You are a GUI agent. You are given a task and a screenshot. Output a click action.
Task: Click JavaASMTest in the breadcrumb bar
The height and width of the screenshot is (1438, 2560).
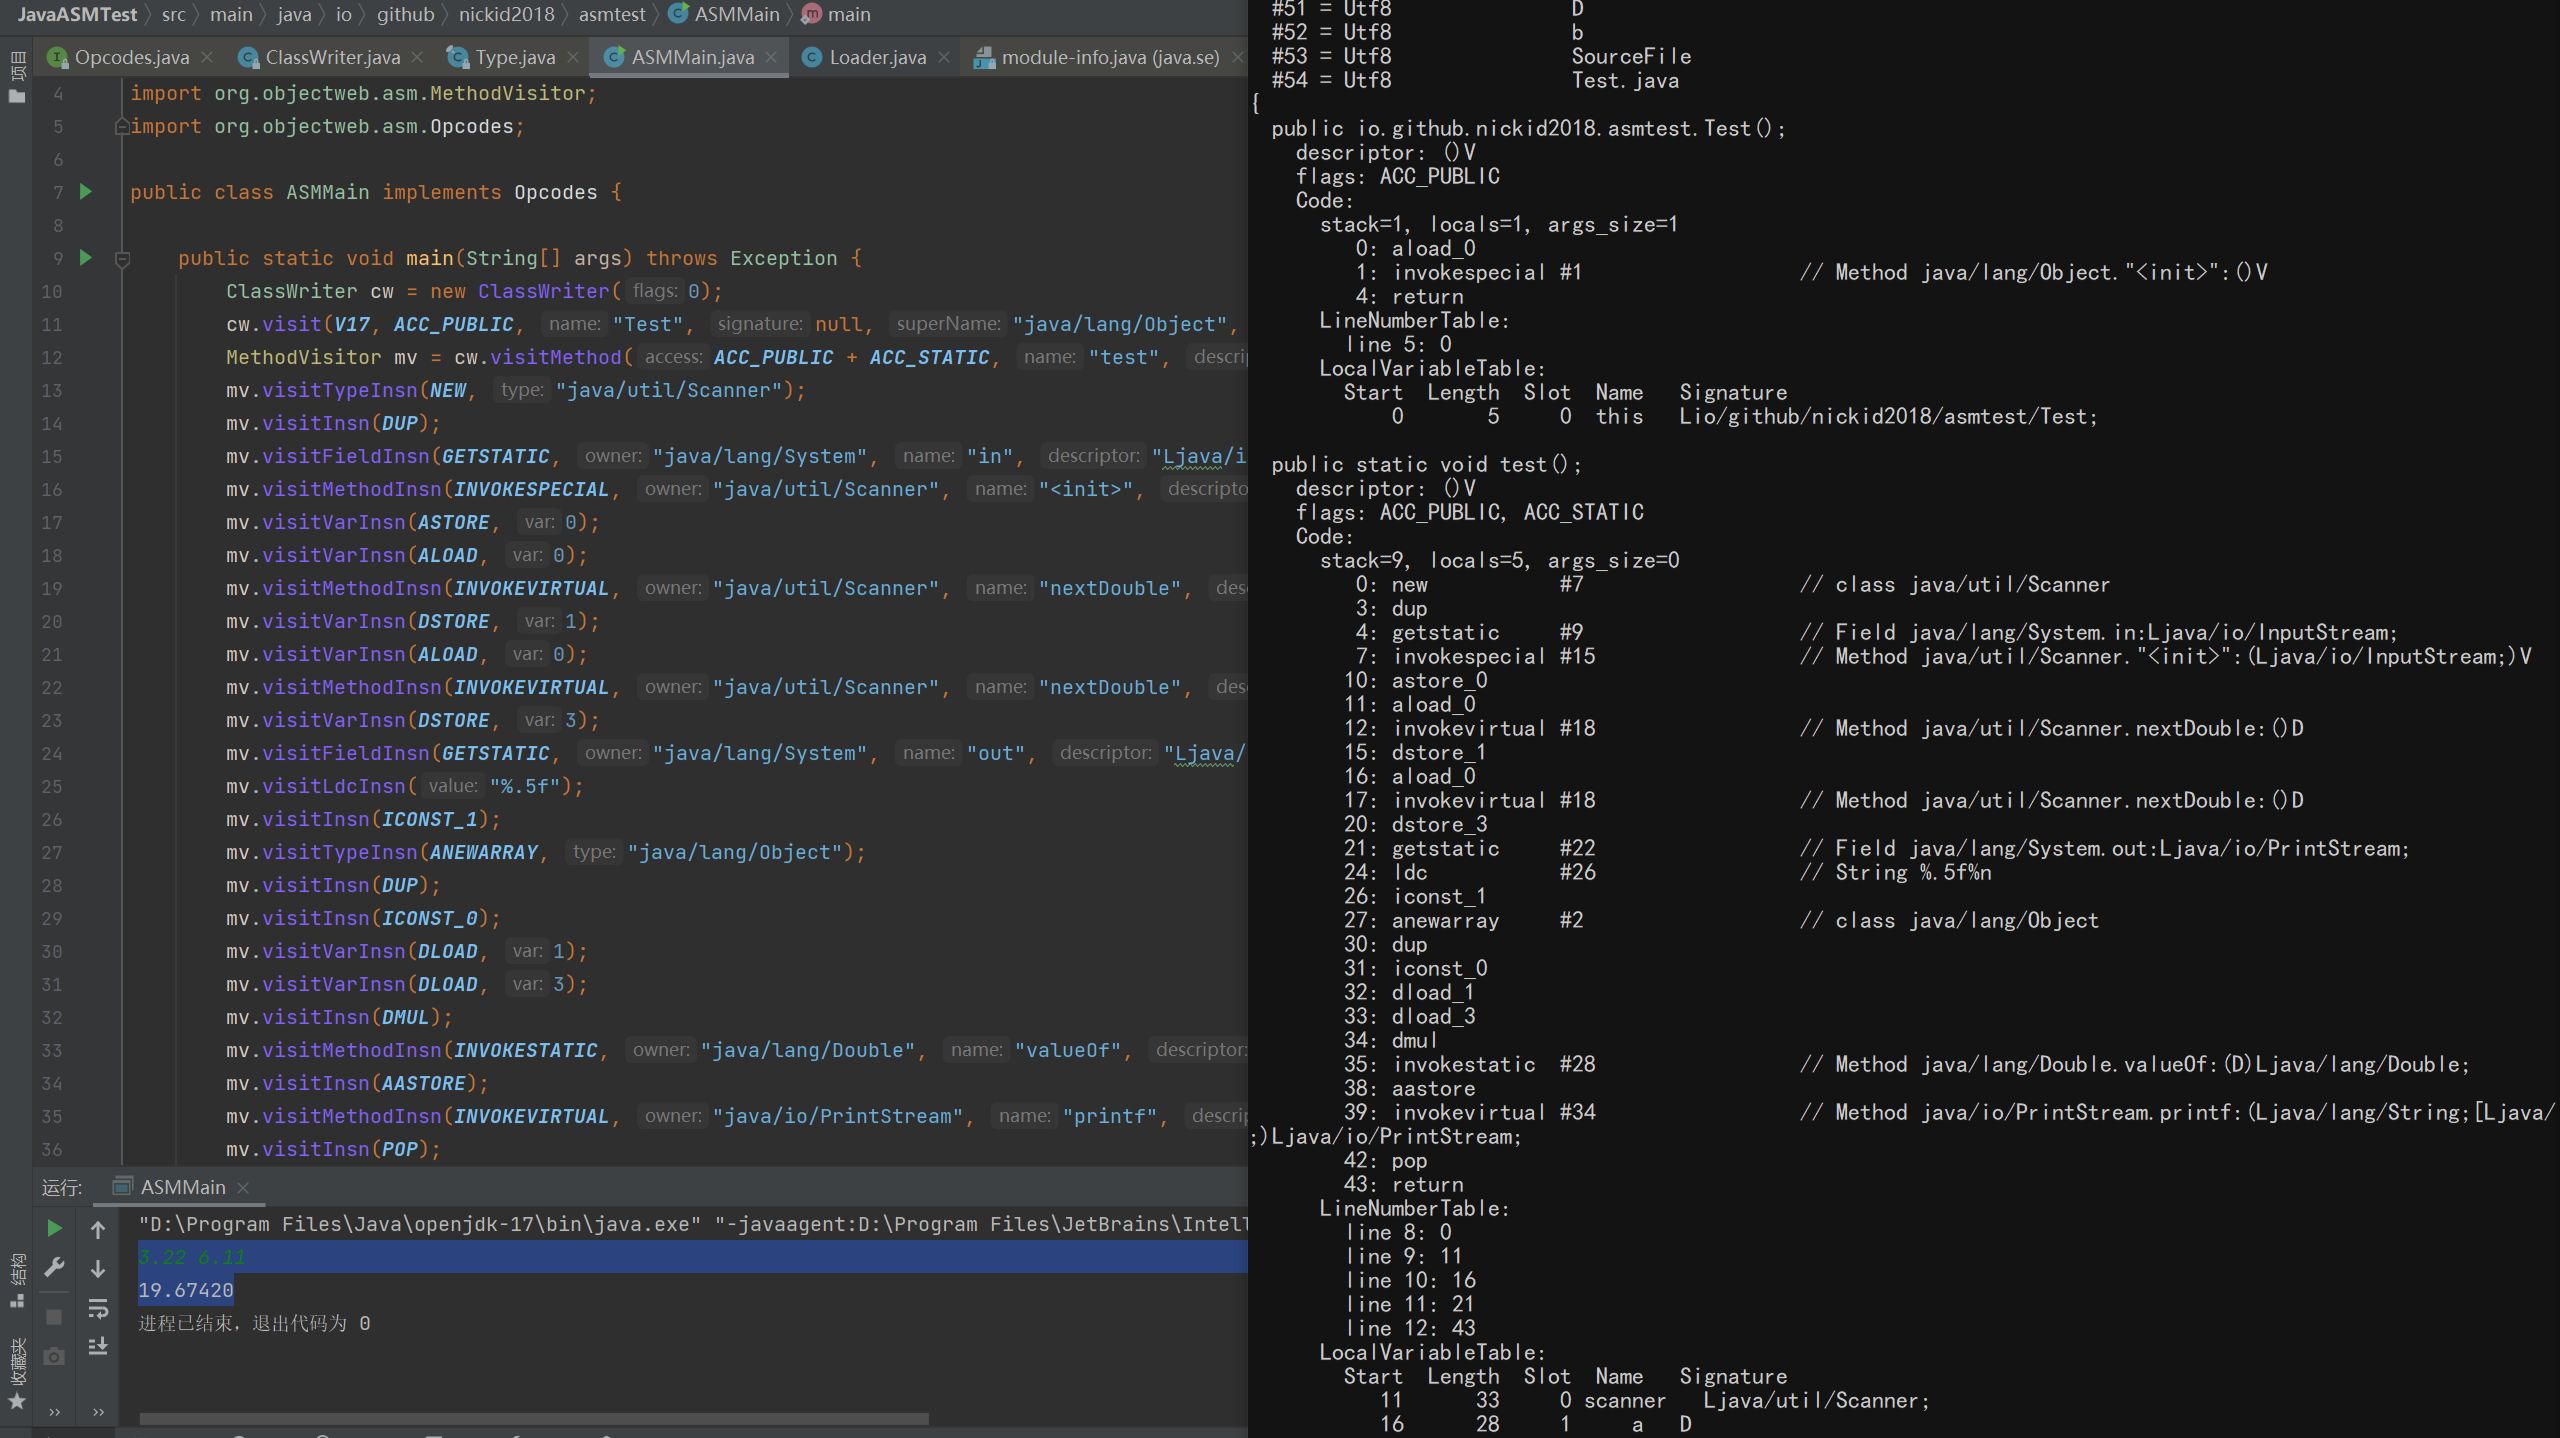tap(77, 14)
